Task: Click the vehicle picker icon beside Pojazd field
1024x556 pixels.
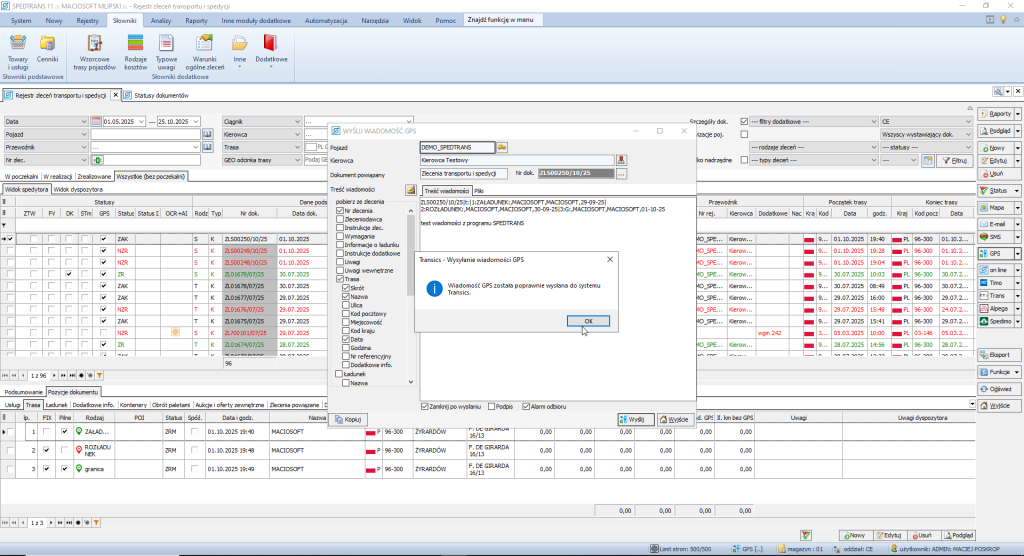Action: tap(502, 147)
